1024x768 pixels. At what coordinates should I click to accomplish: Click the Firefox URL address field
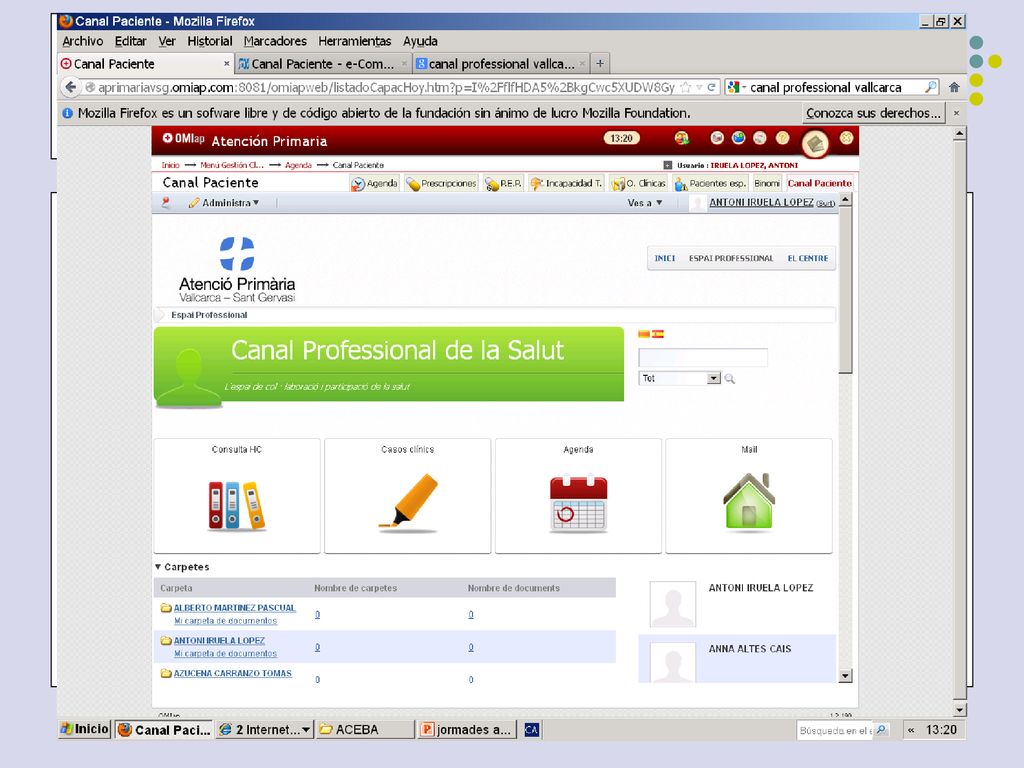(x=385, y=87)
